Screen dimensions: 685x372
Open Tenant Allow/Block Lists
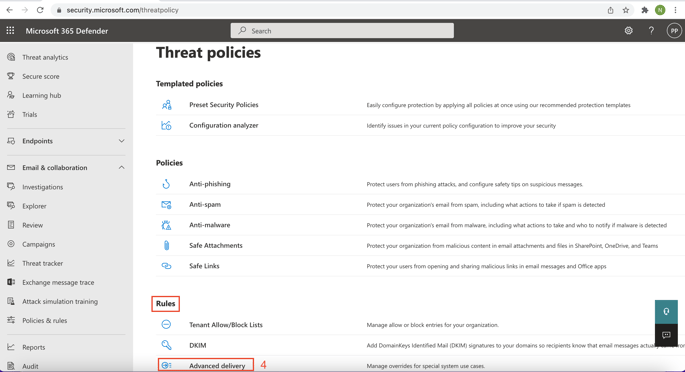226,324
